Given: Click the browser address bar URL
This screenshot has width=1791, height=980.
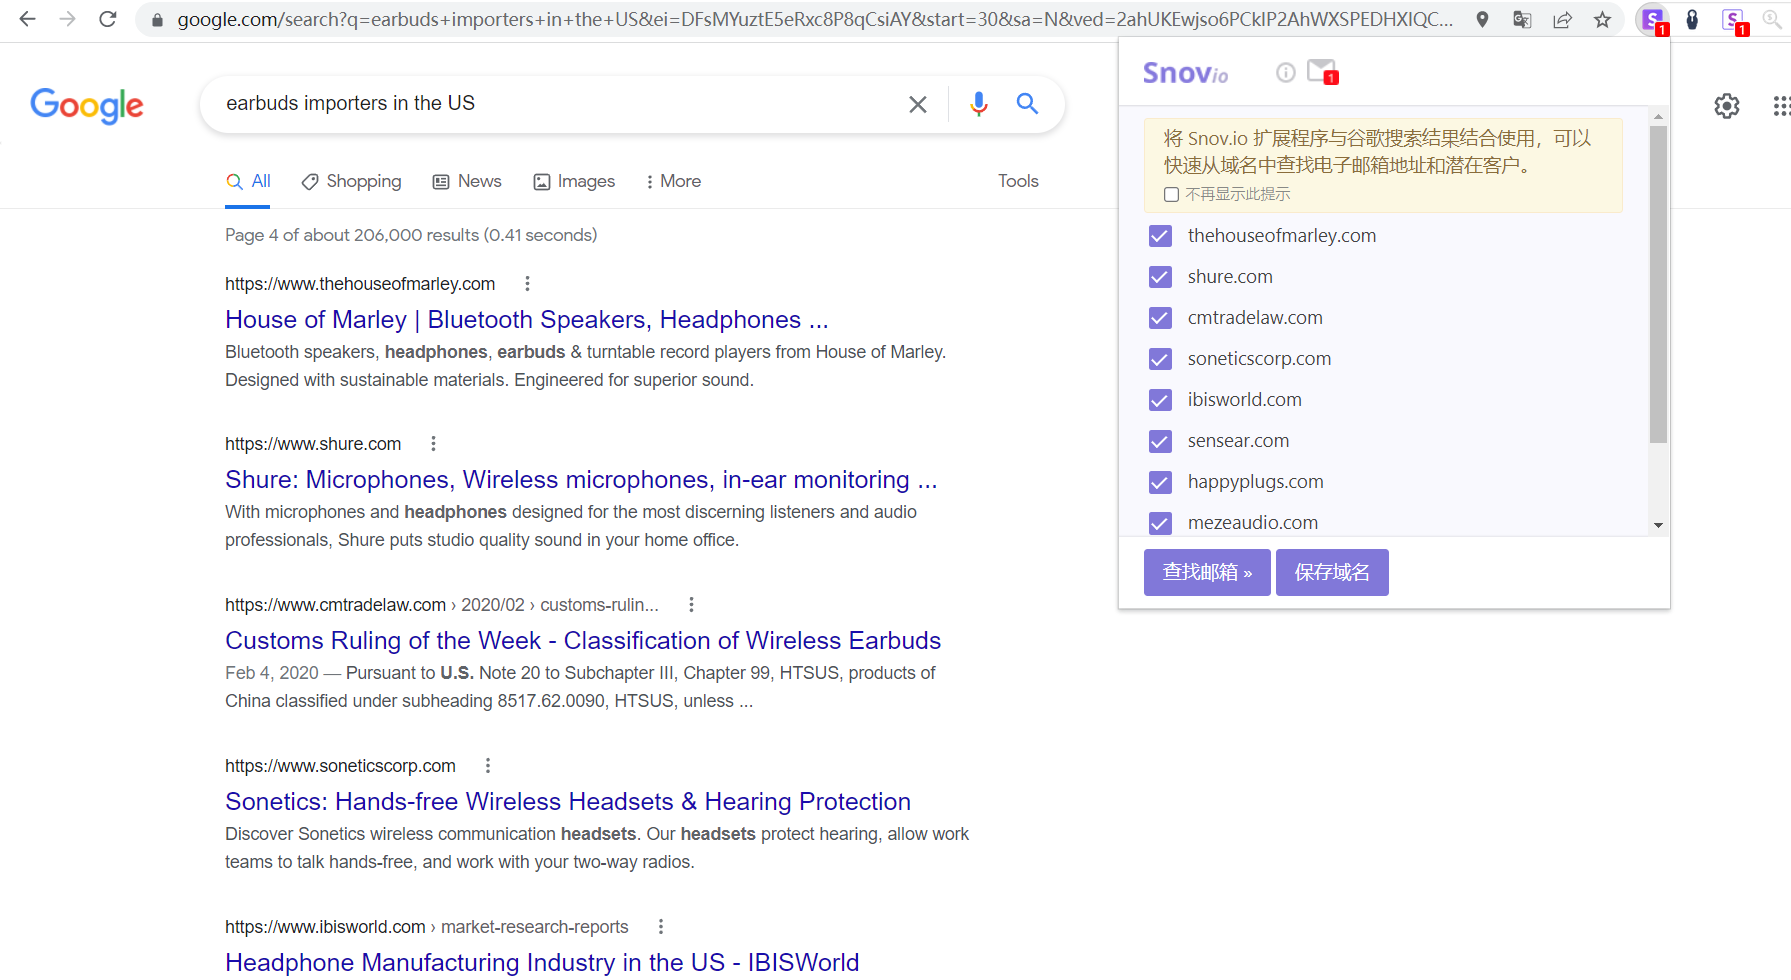Looking at the screenshot, I should [x=814, y=20].
